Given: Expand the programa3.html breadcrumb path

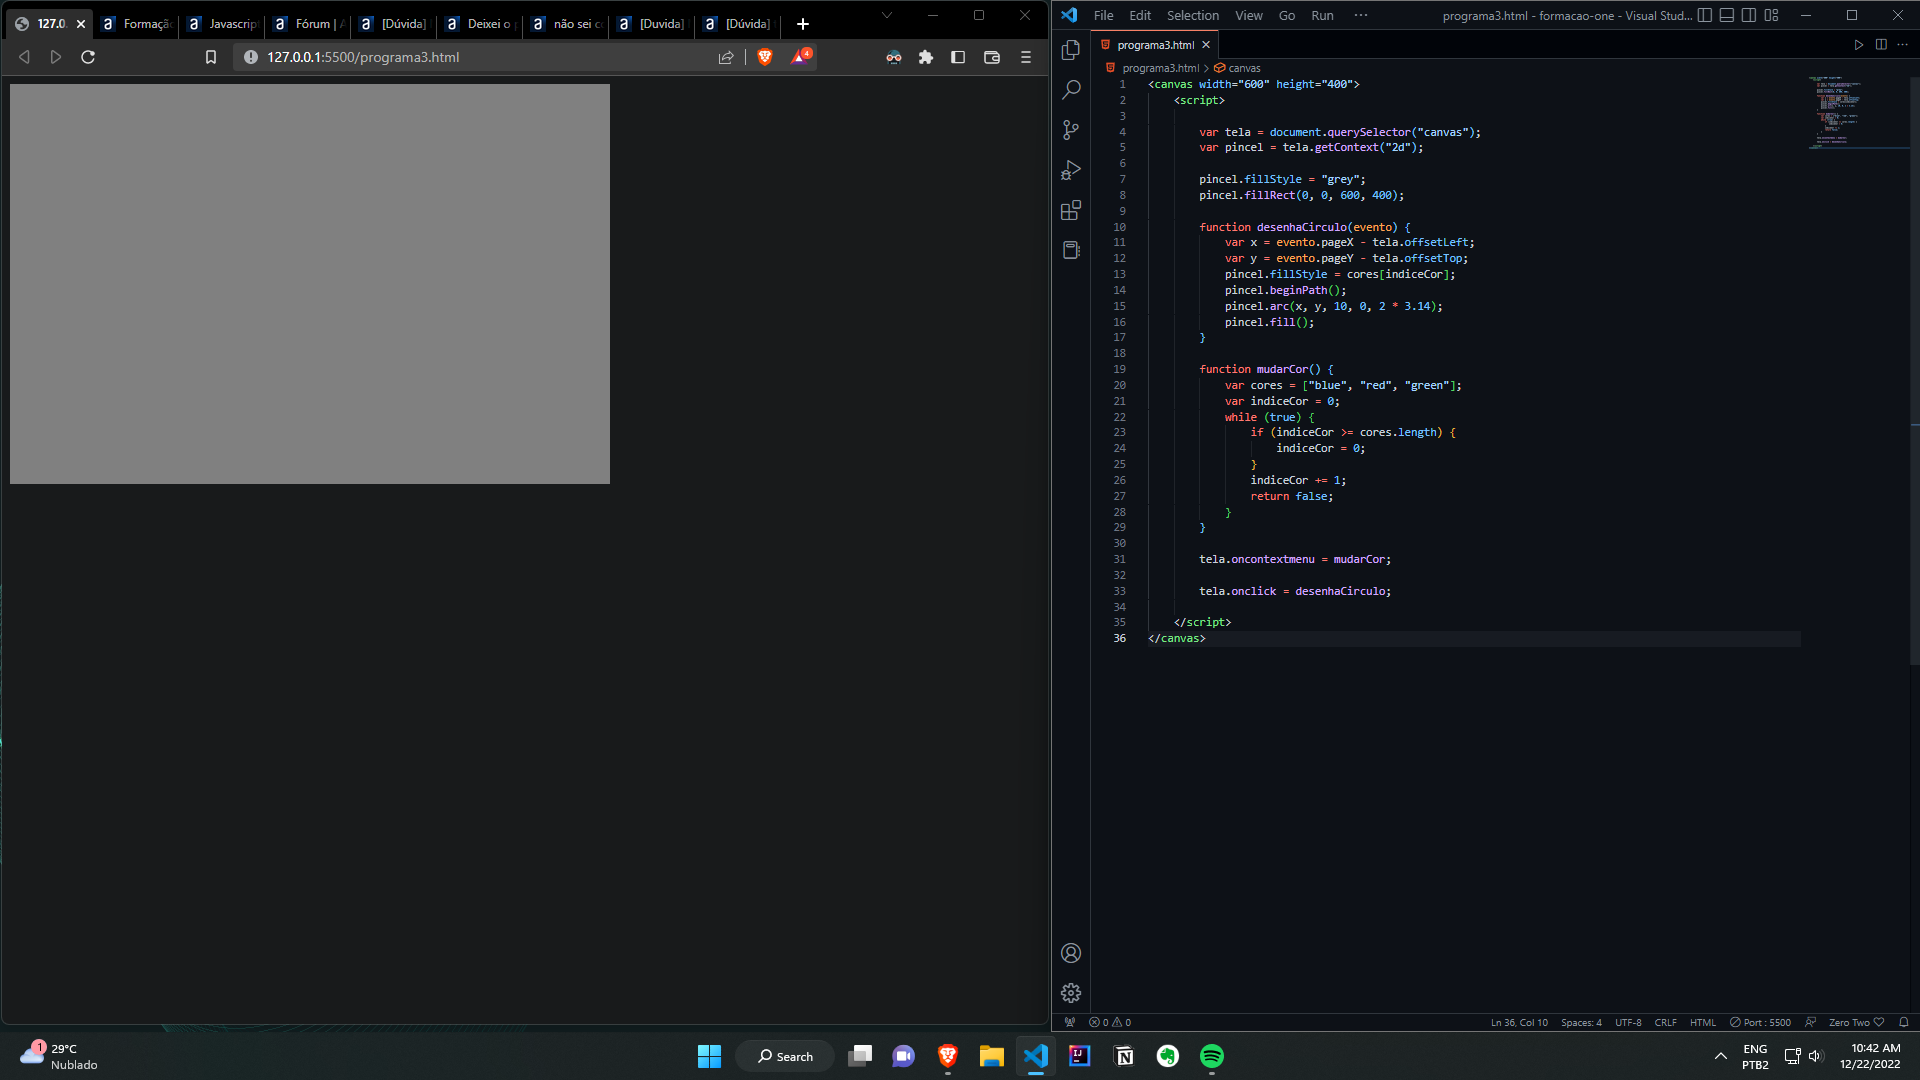Looking at the screenshot, I should point(1156,69).
